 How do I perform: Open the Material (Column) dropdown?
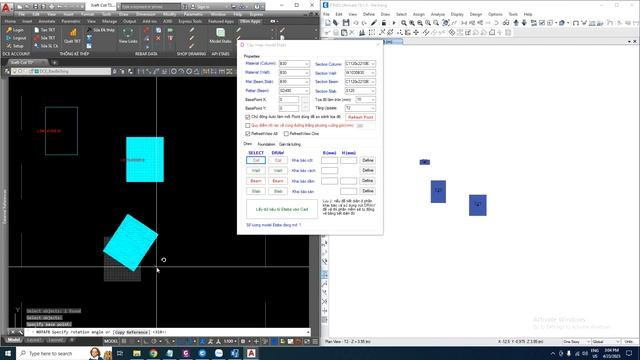(x=294, y=64)
